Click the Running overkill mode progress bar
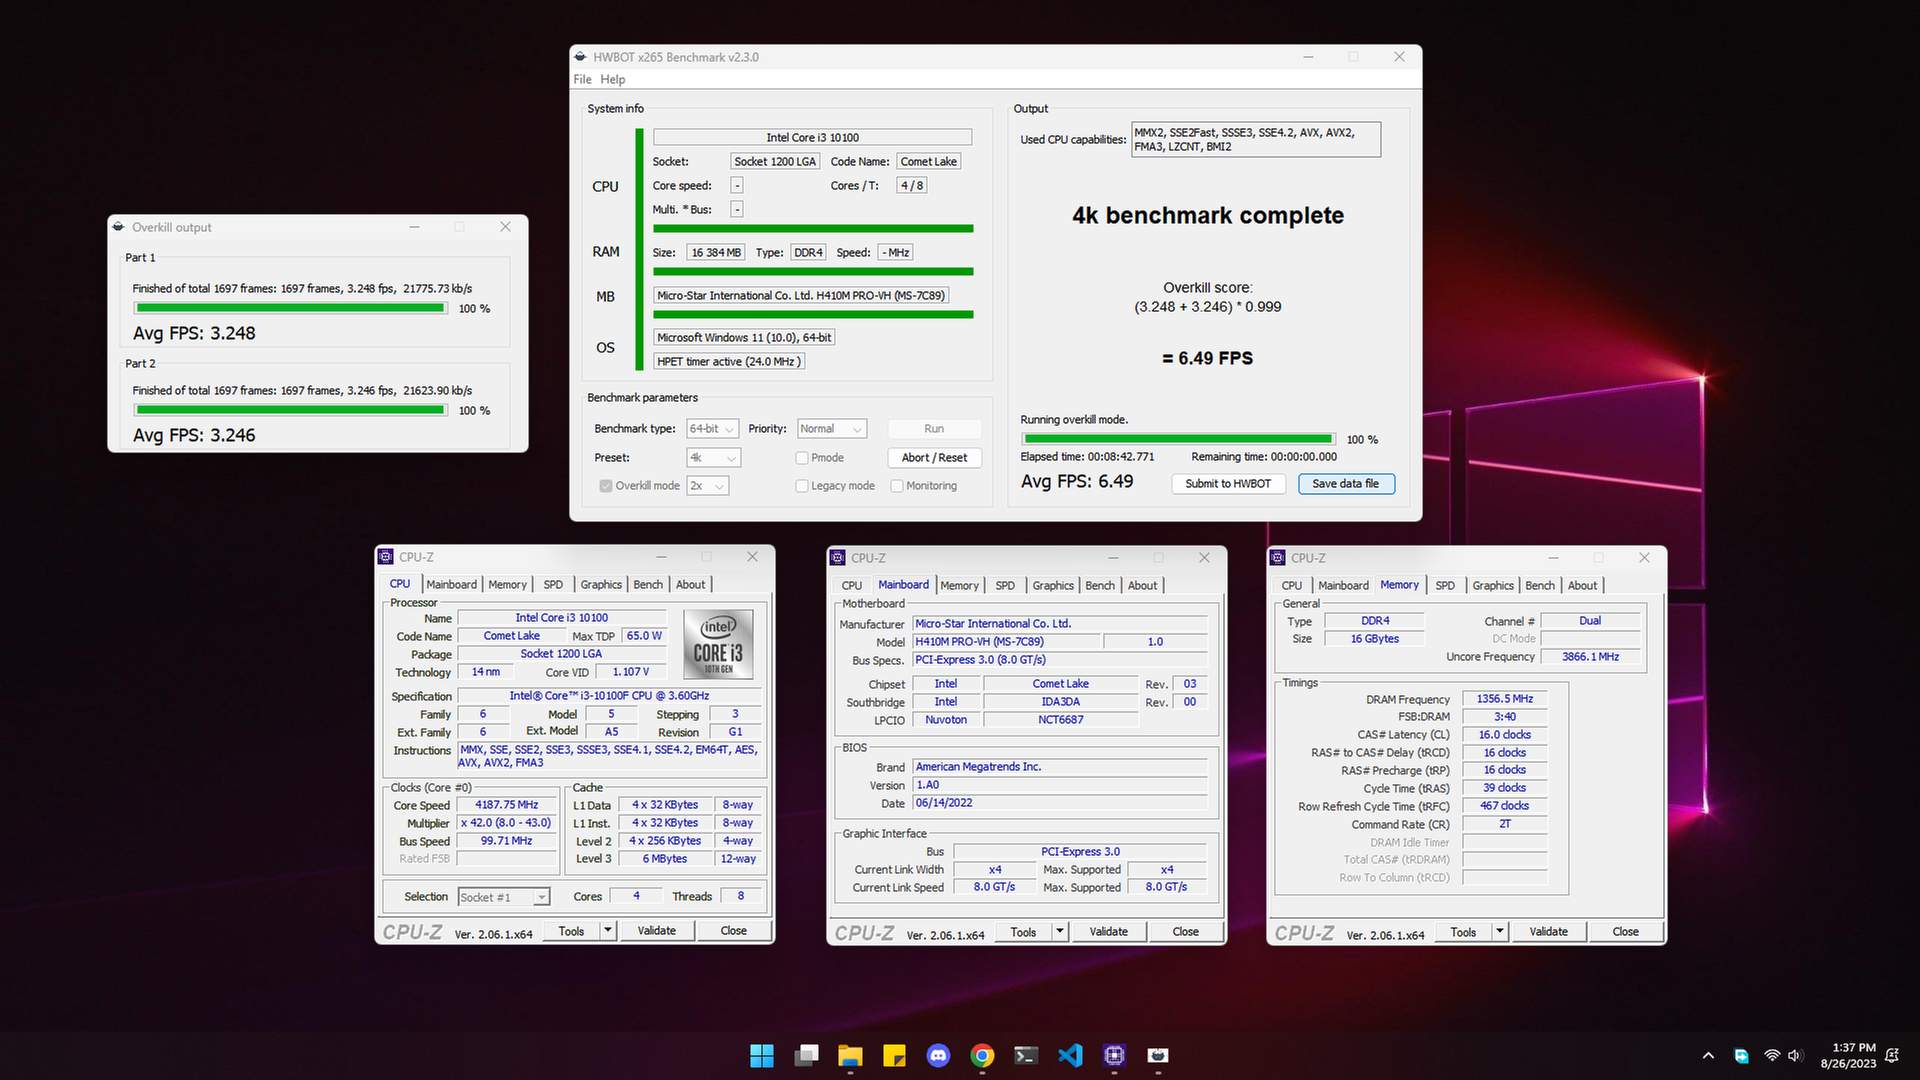The width and height of the screenshot is (1920, 1080). pos(1178,439)
